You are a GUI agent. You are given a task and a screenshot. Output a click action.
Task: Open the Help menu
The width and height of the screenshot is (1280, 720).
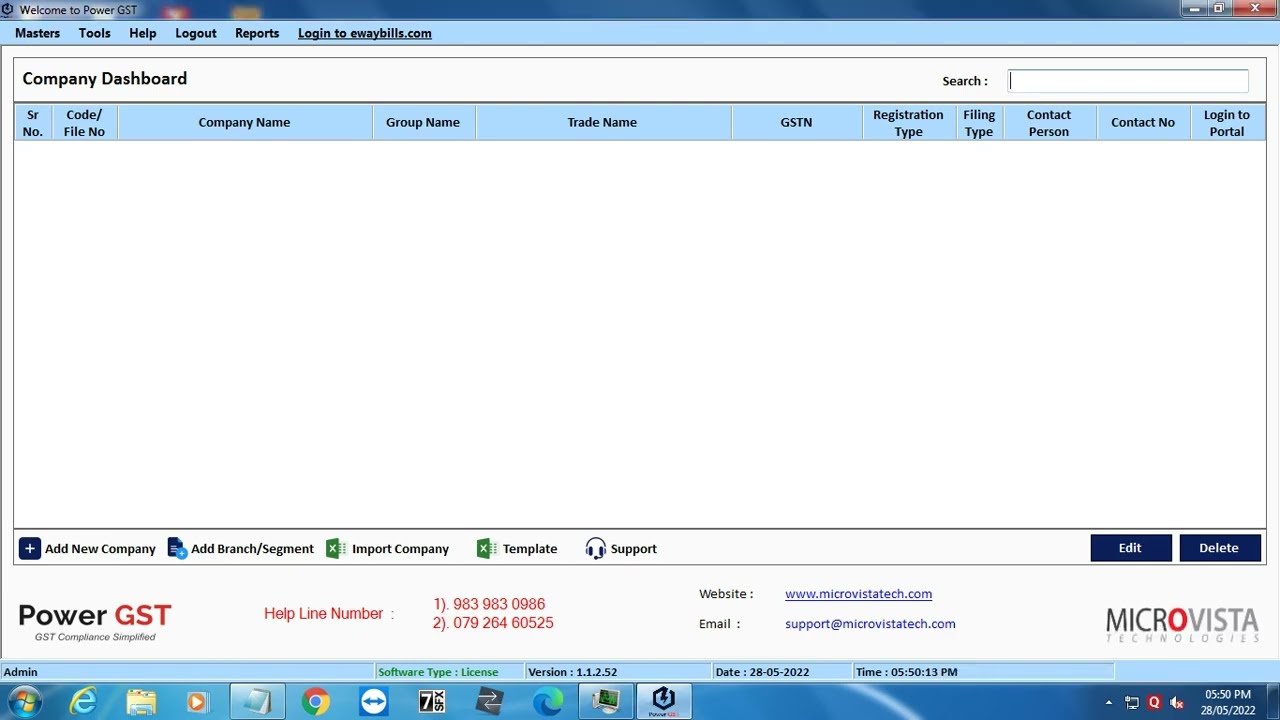[143, 33]
